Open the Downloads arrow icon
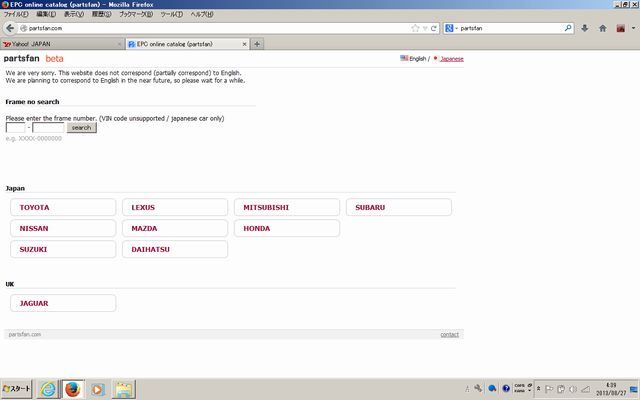640x400 pixels. click(x=584, y=28)
